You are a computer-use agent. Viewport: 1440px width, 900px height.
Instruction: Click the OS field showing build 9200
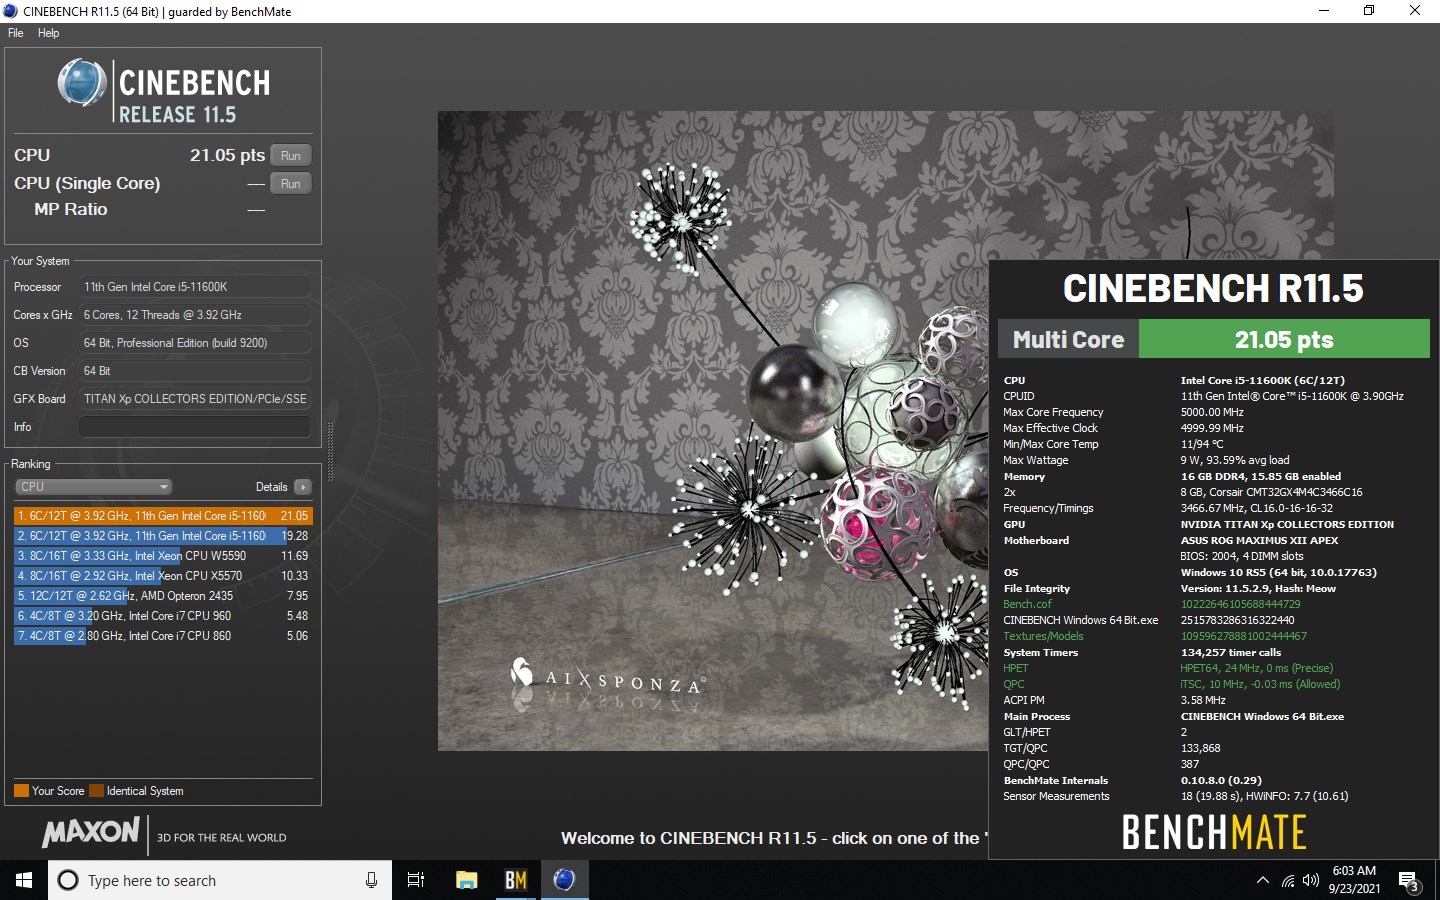click(194, 343)
